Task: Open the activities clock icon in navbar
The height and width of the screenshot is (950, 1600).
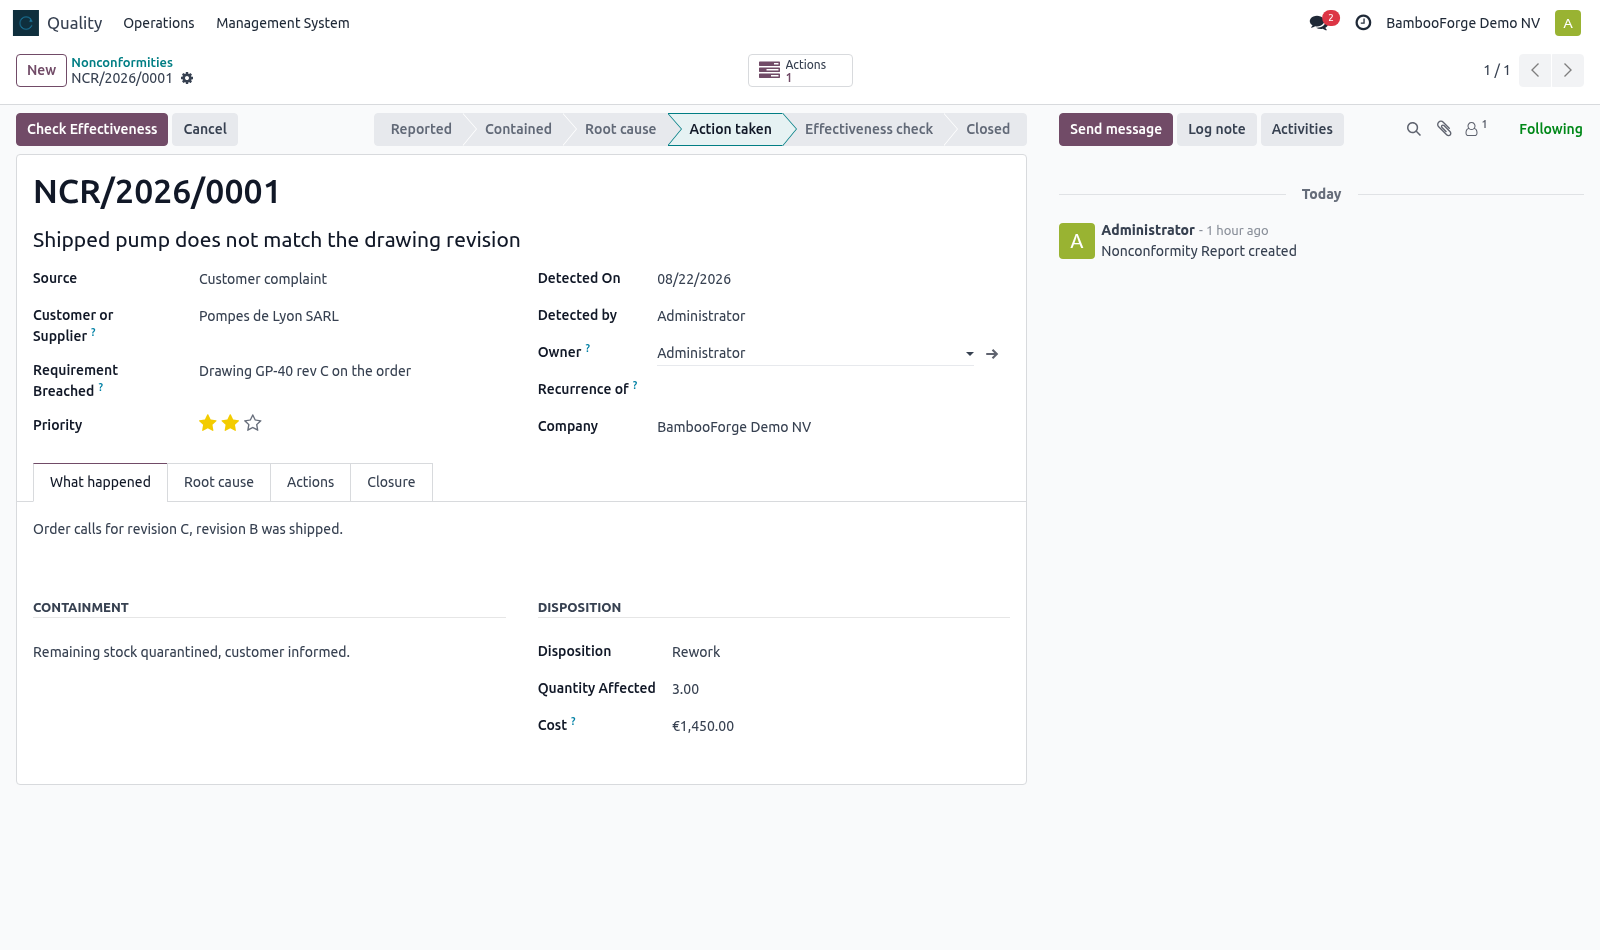Action: coord(1363,23)
